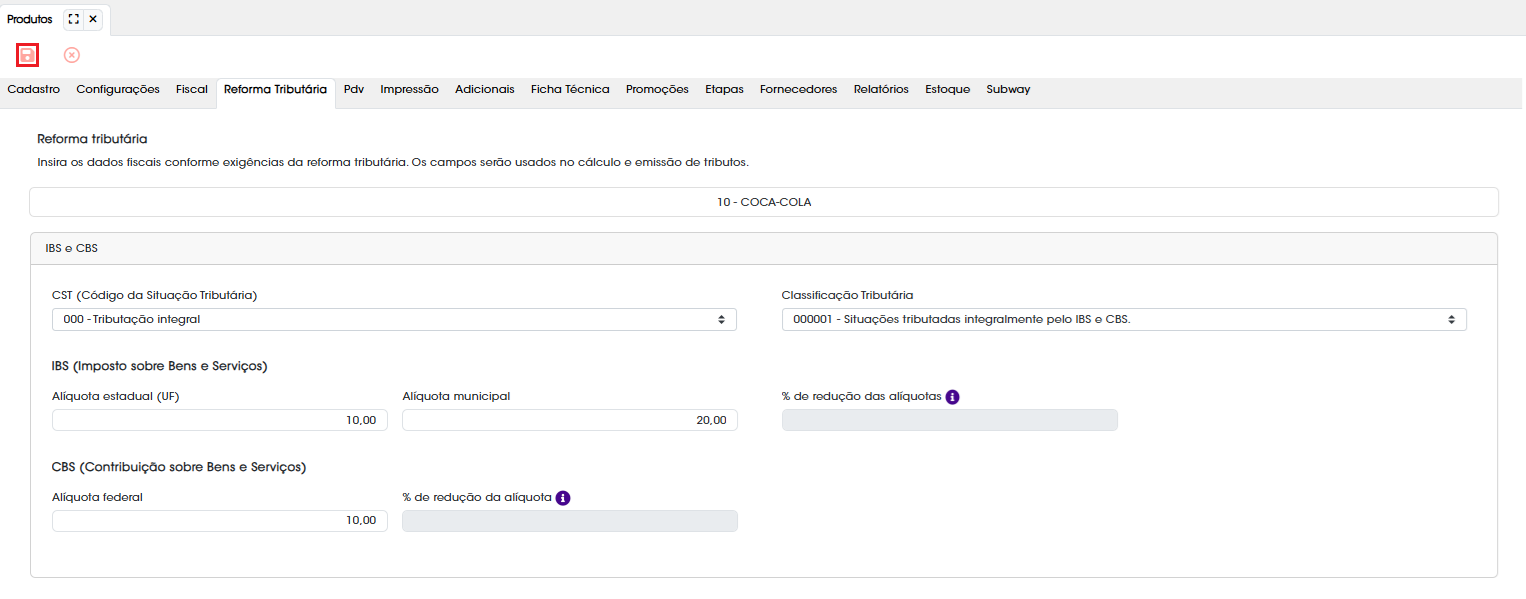Show info for % de redução das alíquotas
Image resolution: width=1526 pixels, height=599 pixels.
(953, 396)
